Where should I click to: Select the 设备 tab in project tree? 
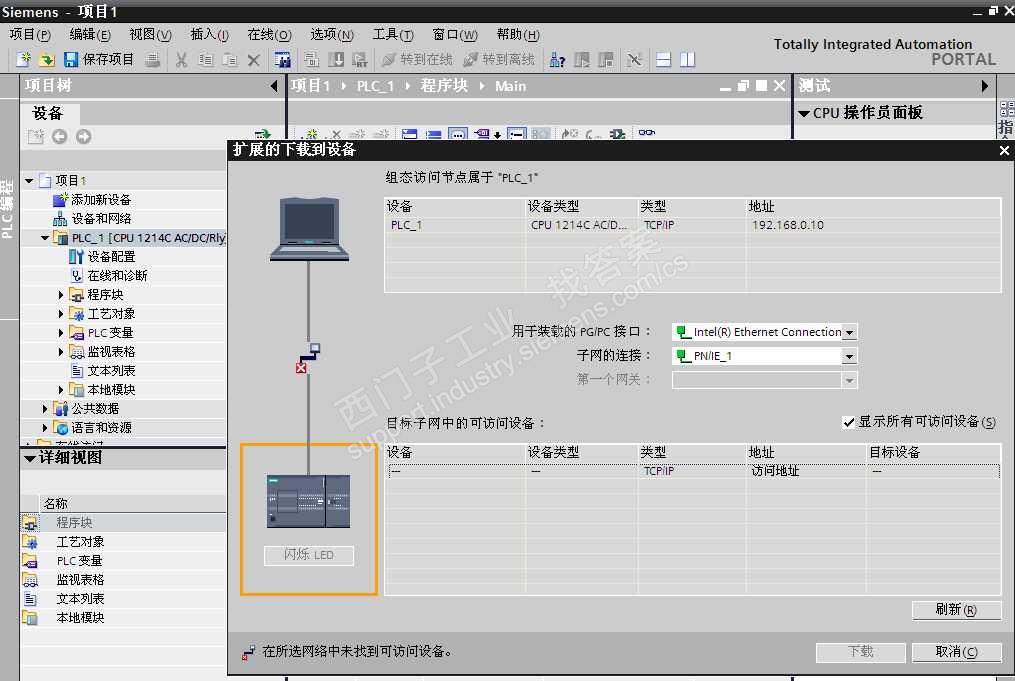pyautogui.click(x=48, y=113)
